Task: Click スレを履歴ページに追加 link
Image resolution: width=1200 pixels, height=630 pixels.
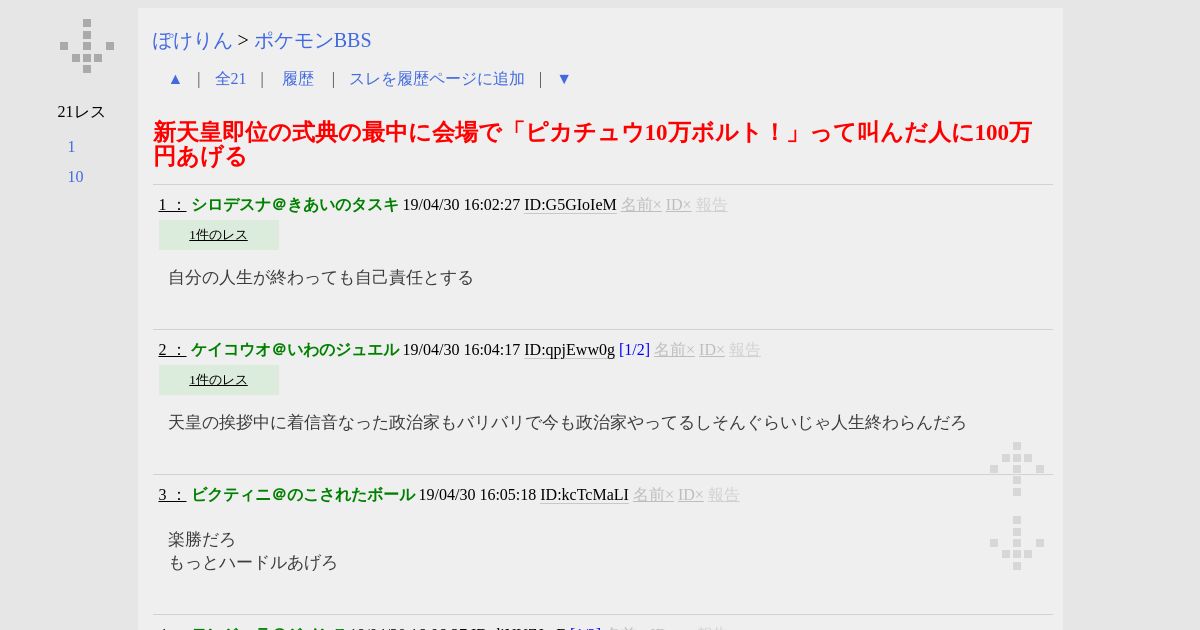Action: pyautogui.click(x=437, y=79)
